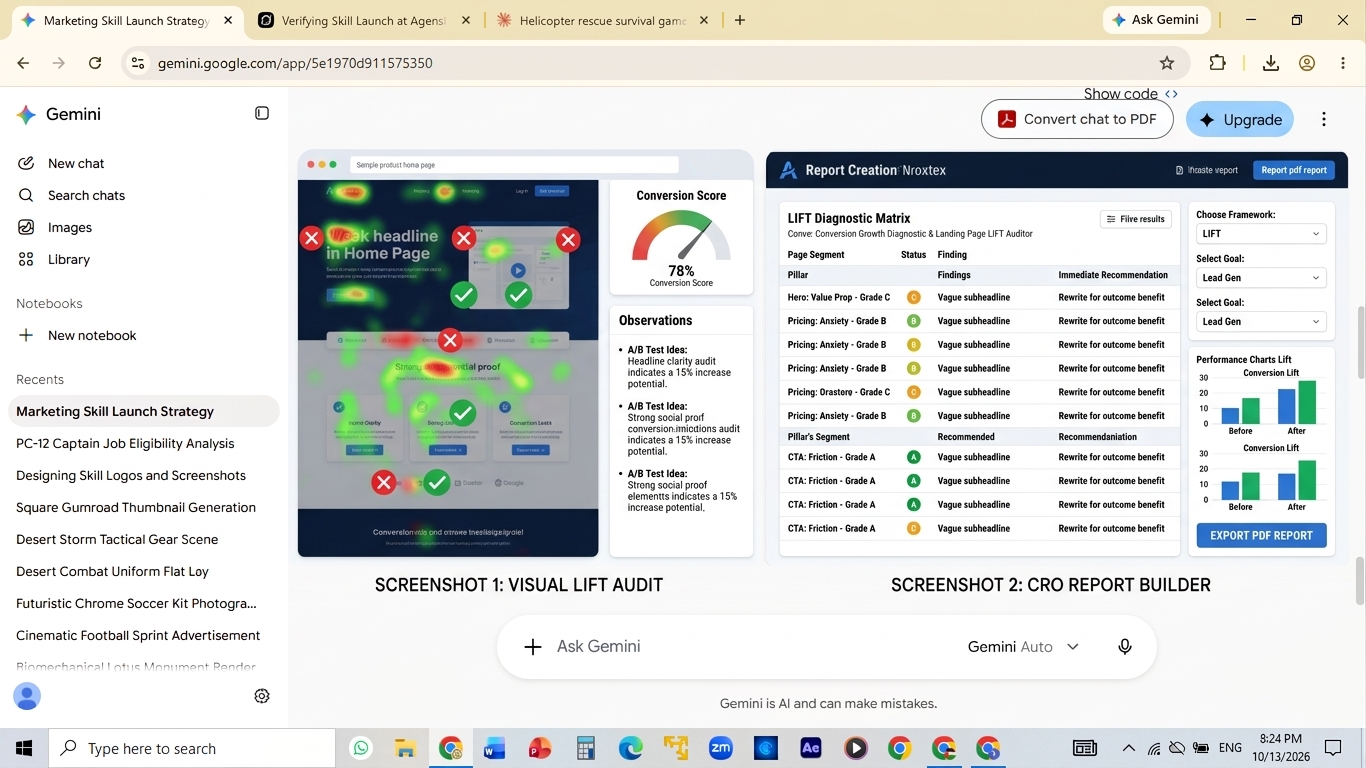
Task: Go back with the browser back arrow
Action: click(x=23, y=63)
